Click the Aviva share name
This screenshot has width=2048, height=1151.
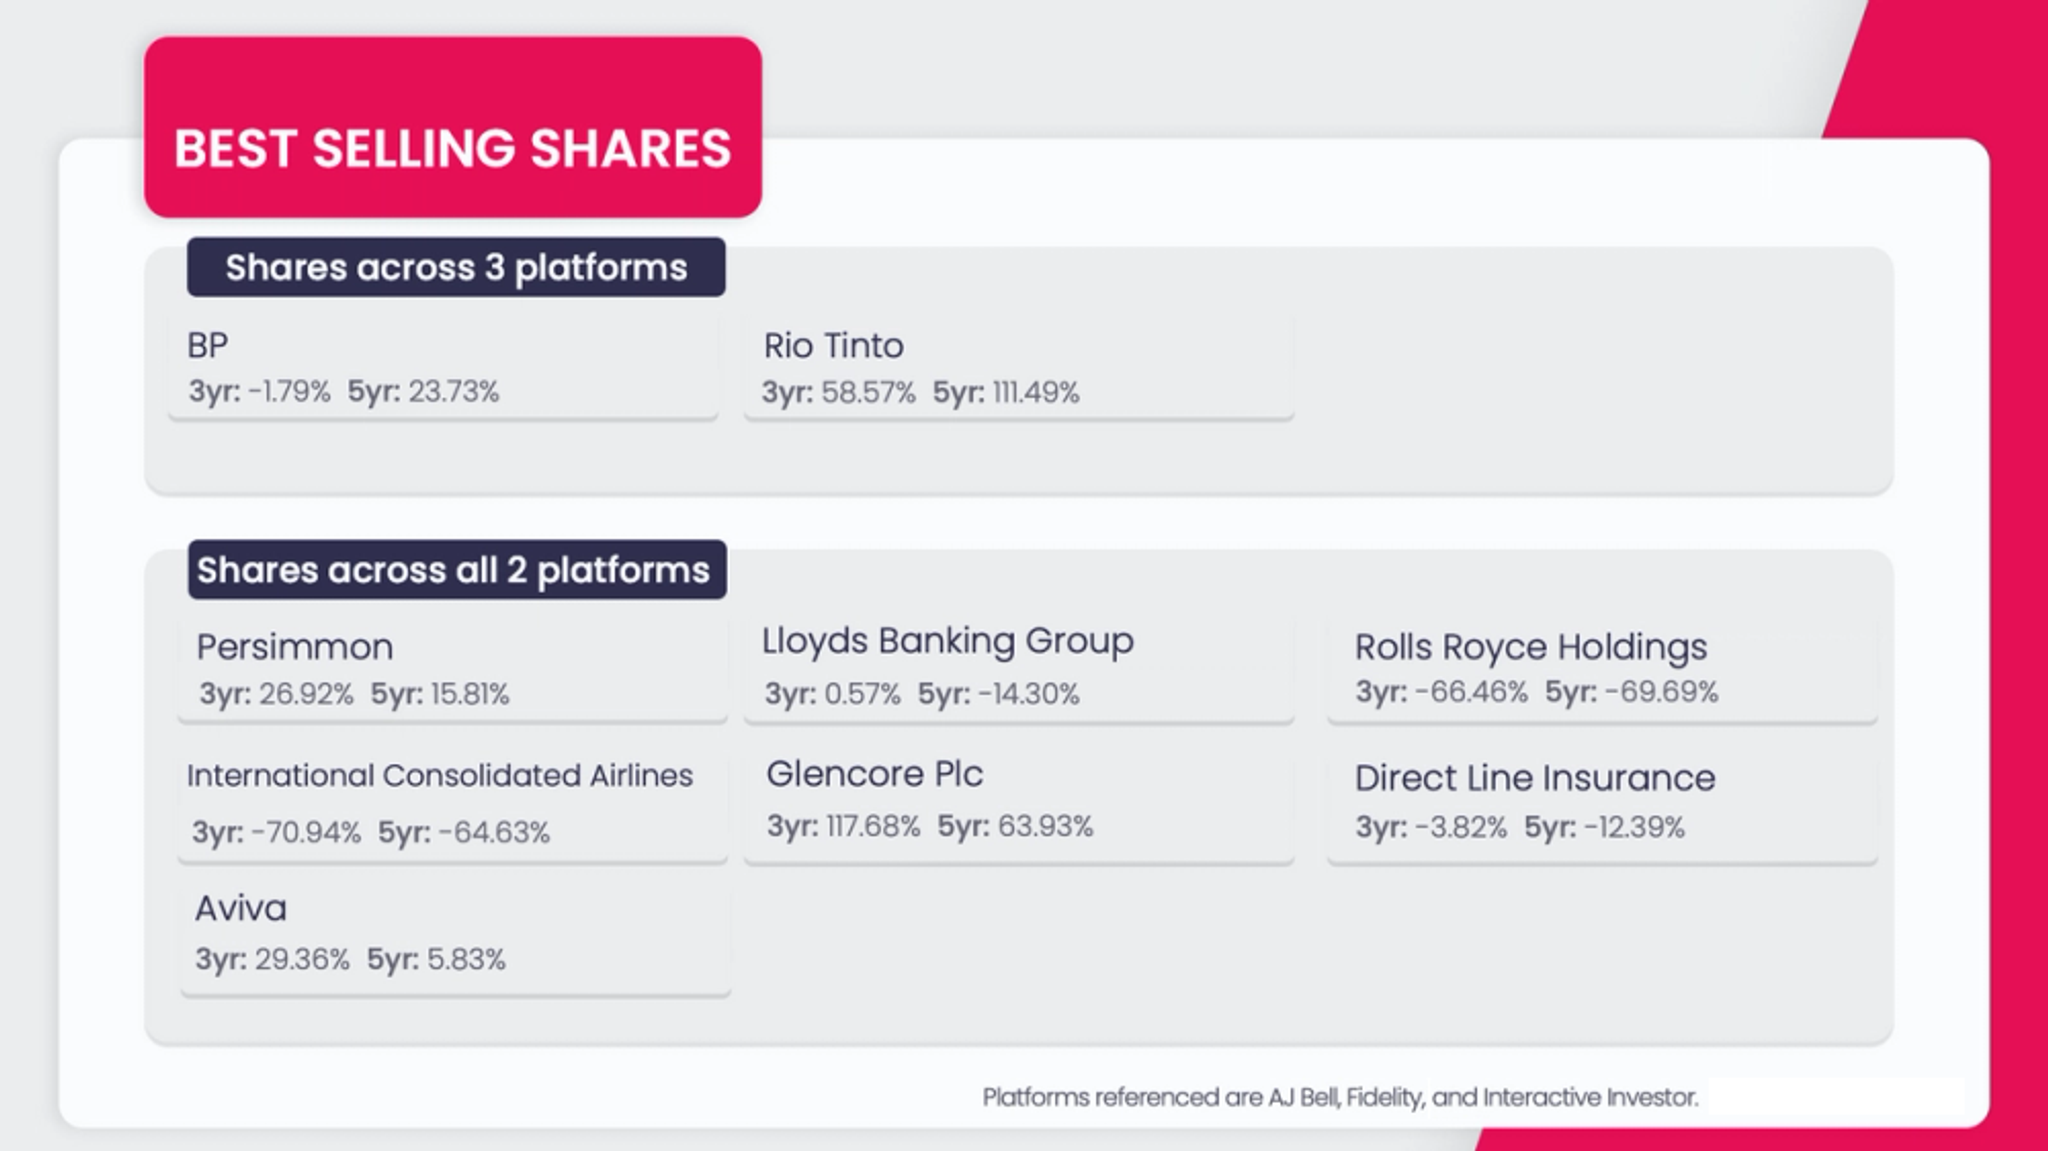[240, 908]
